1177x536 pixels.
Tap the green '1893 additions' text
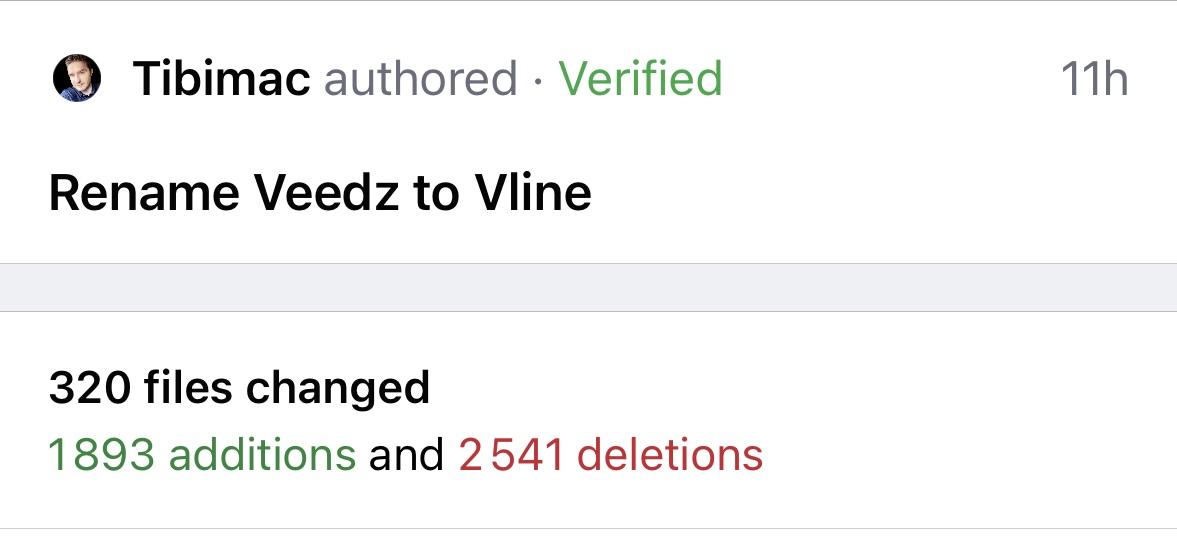tap(202, 455)
